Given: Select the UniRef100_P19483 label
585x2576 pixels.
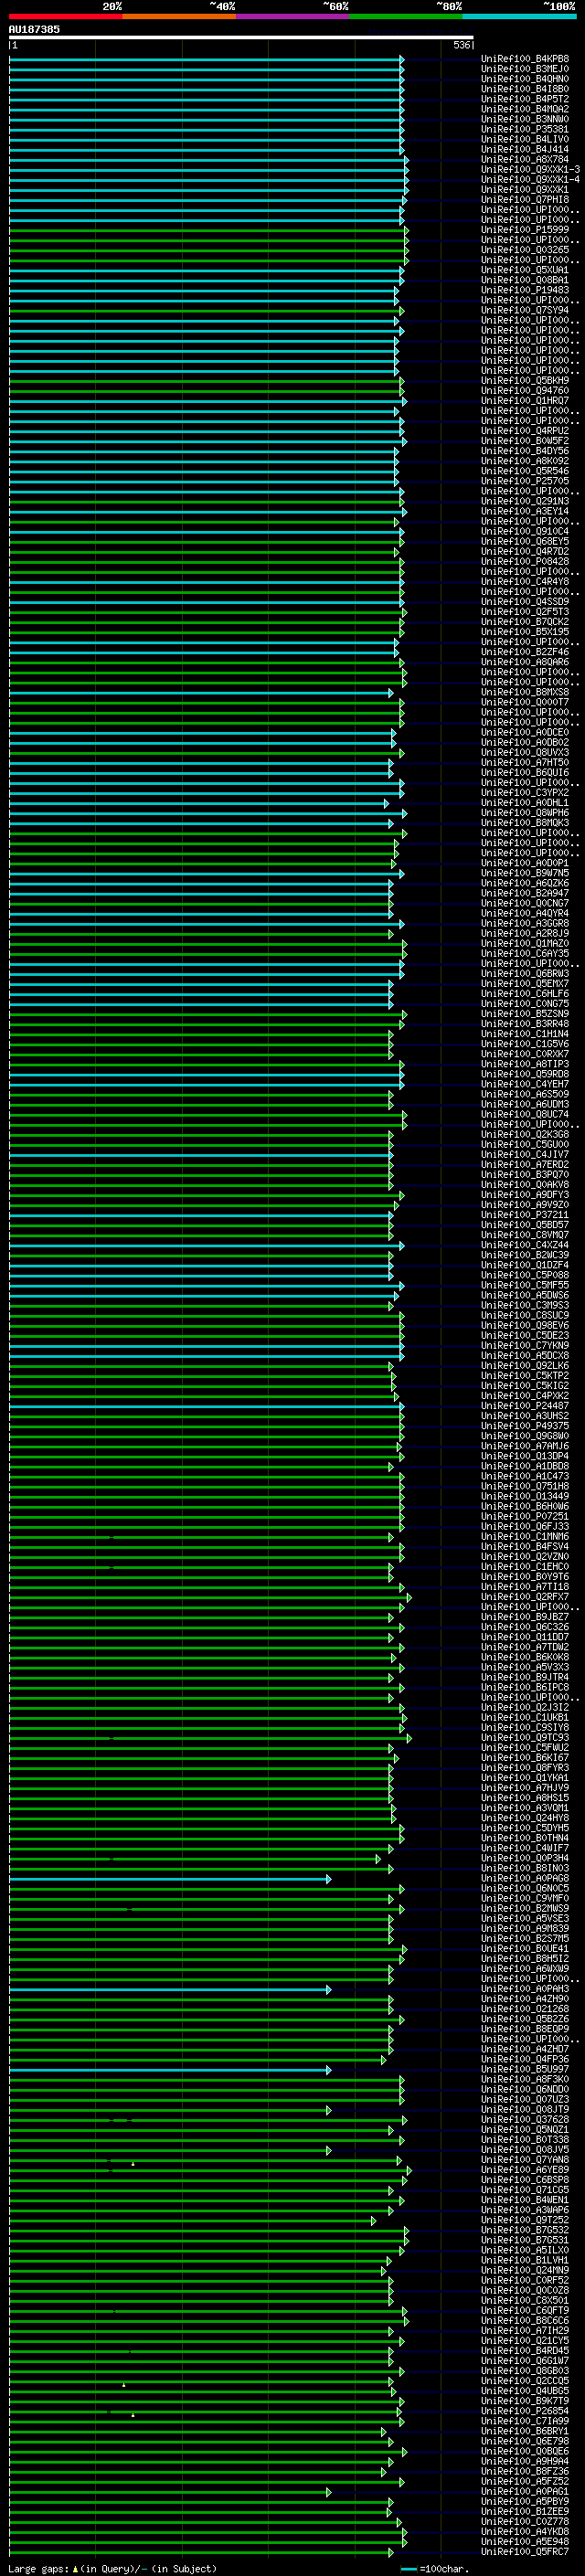Looking at the screenshot, I should tap(524, 290).
